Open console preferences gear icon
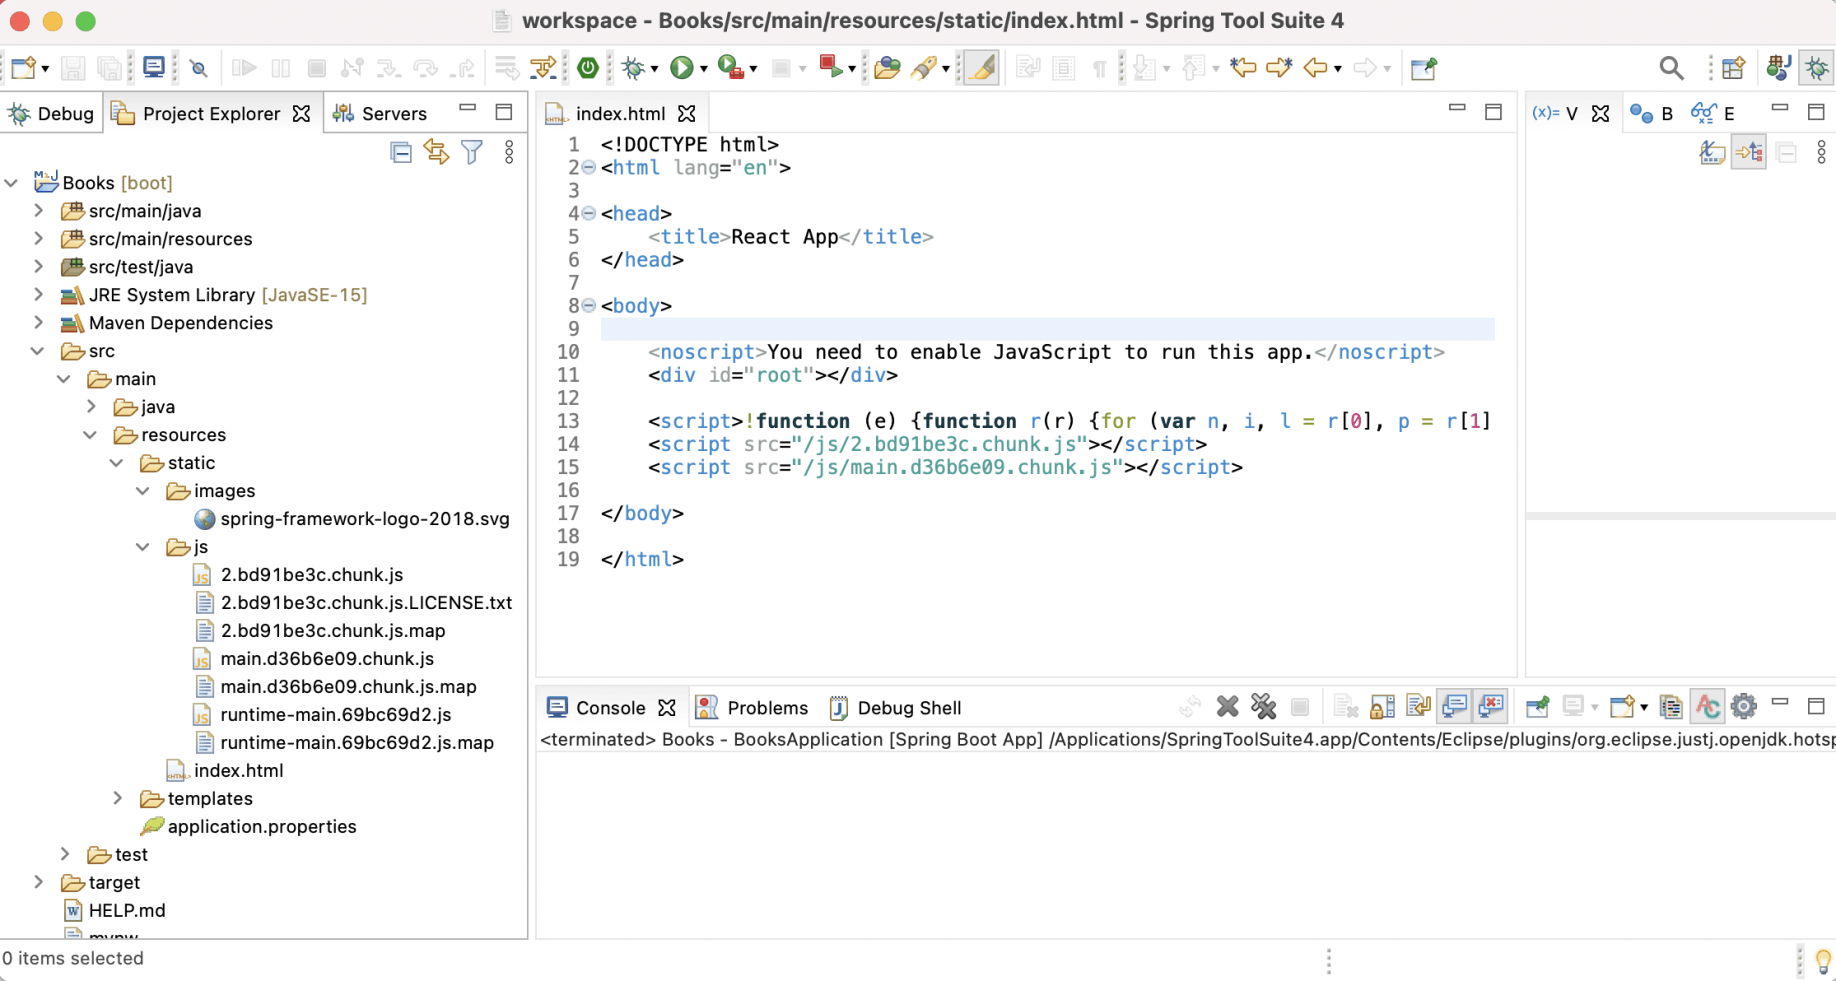The width and height of the screenshot is (1836, 981). pos(1743,707)
